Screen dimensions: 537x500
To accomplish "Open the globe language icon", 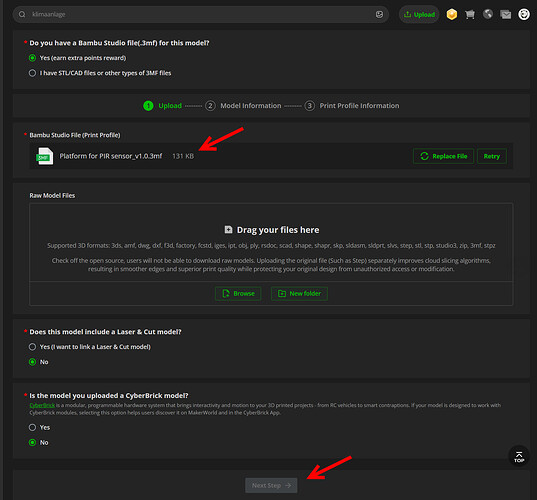I will coord(488,14).
